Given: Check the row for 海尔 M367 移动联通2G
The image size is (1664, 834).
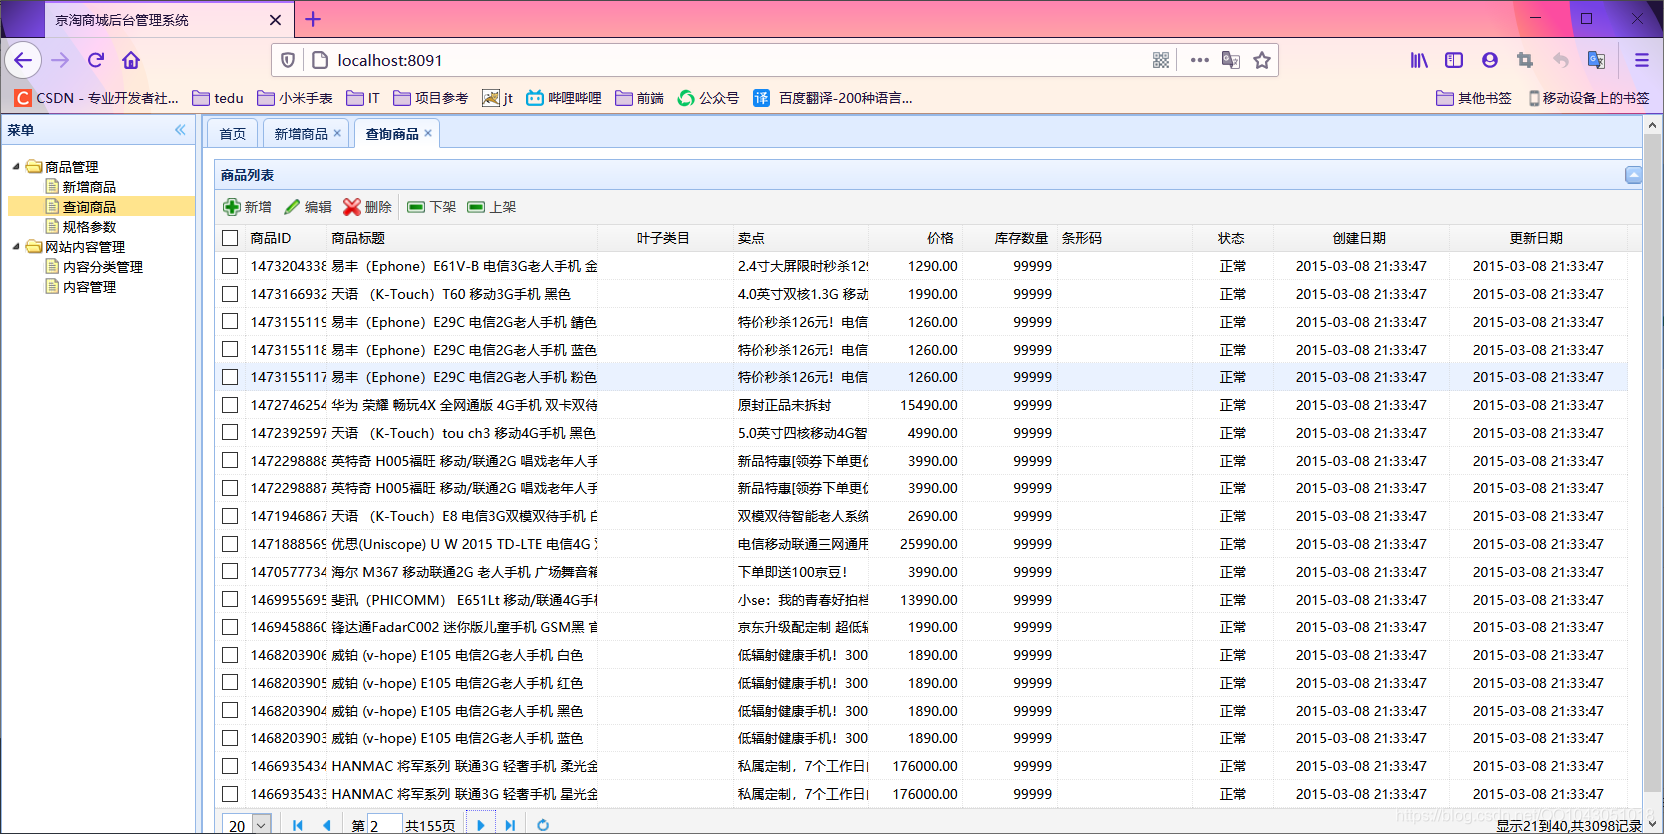Looking at the screenshot, I should 230,571.
